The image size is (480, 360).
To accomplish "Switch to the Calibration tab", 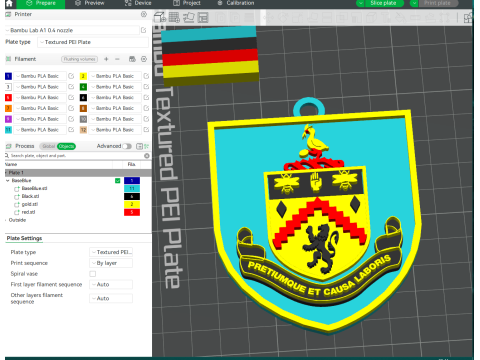I will (x=236, y=3).
